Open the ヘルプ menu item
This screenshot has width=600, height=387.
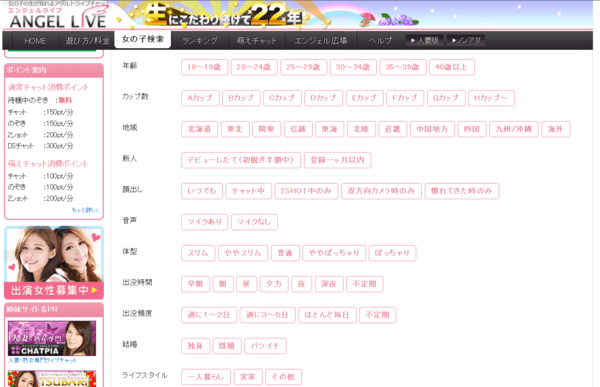[x=380, y=41]
